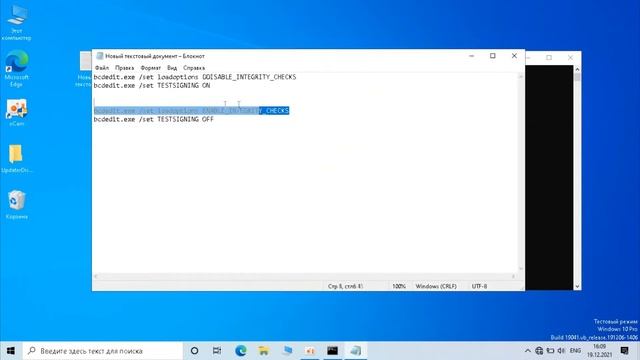Image resolution: width=640 pixels, height=360 pixels.
Task: Maximize the Notepad window
Action: 493,56
